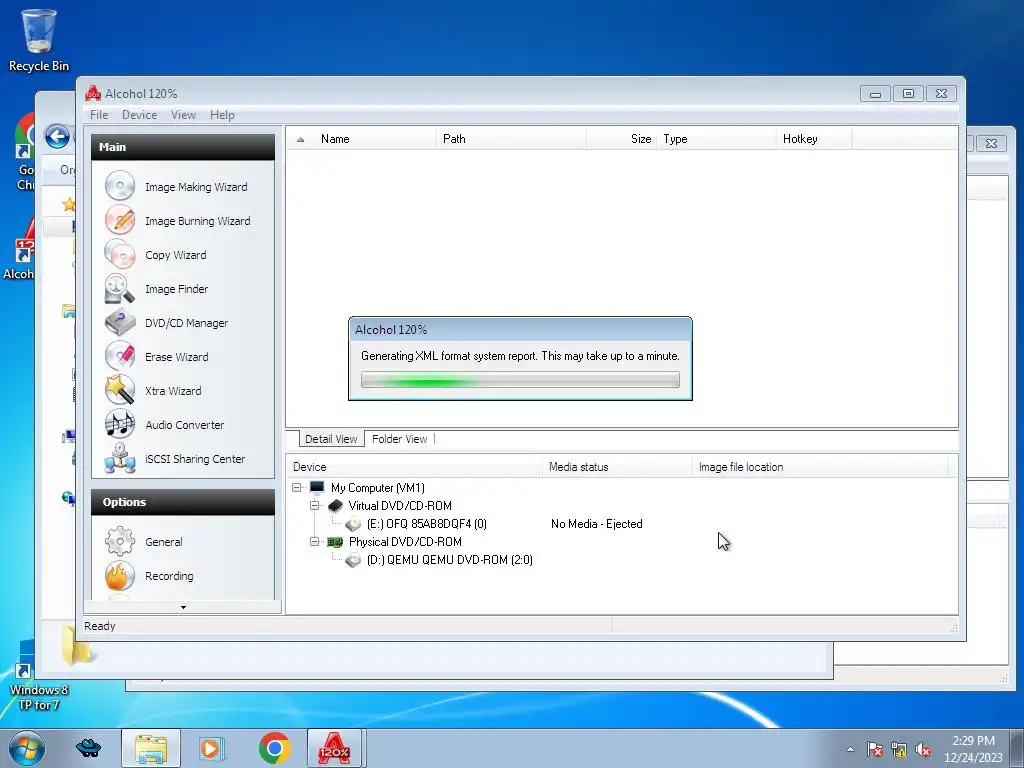Open the Help menu
Image resolution: width=1024 pixels, height=768 pixels.
[x=222, y=115]
